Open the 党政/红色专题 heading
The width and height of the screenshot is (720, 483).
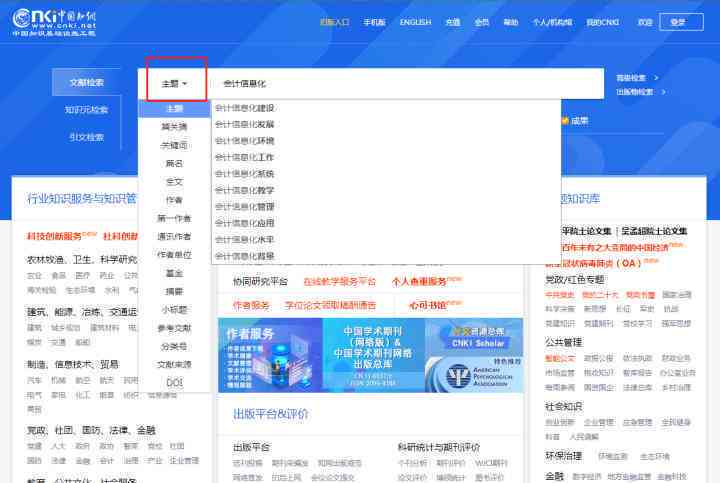(574, 280)
